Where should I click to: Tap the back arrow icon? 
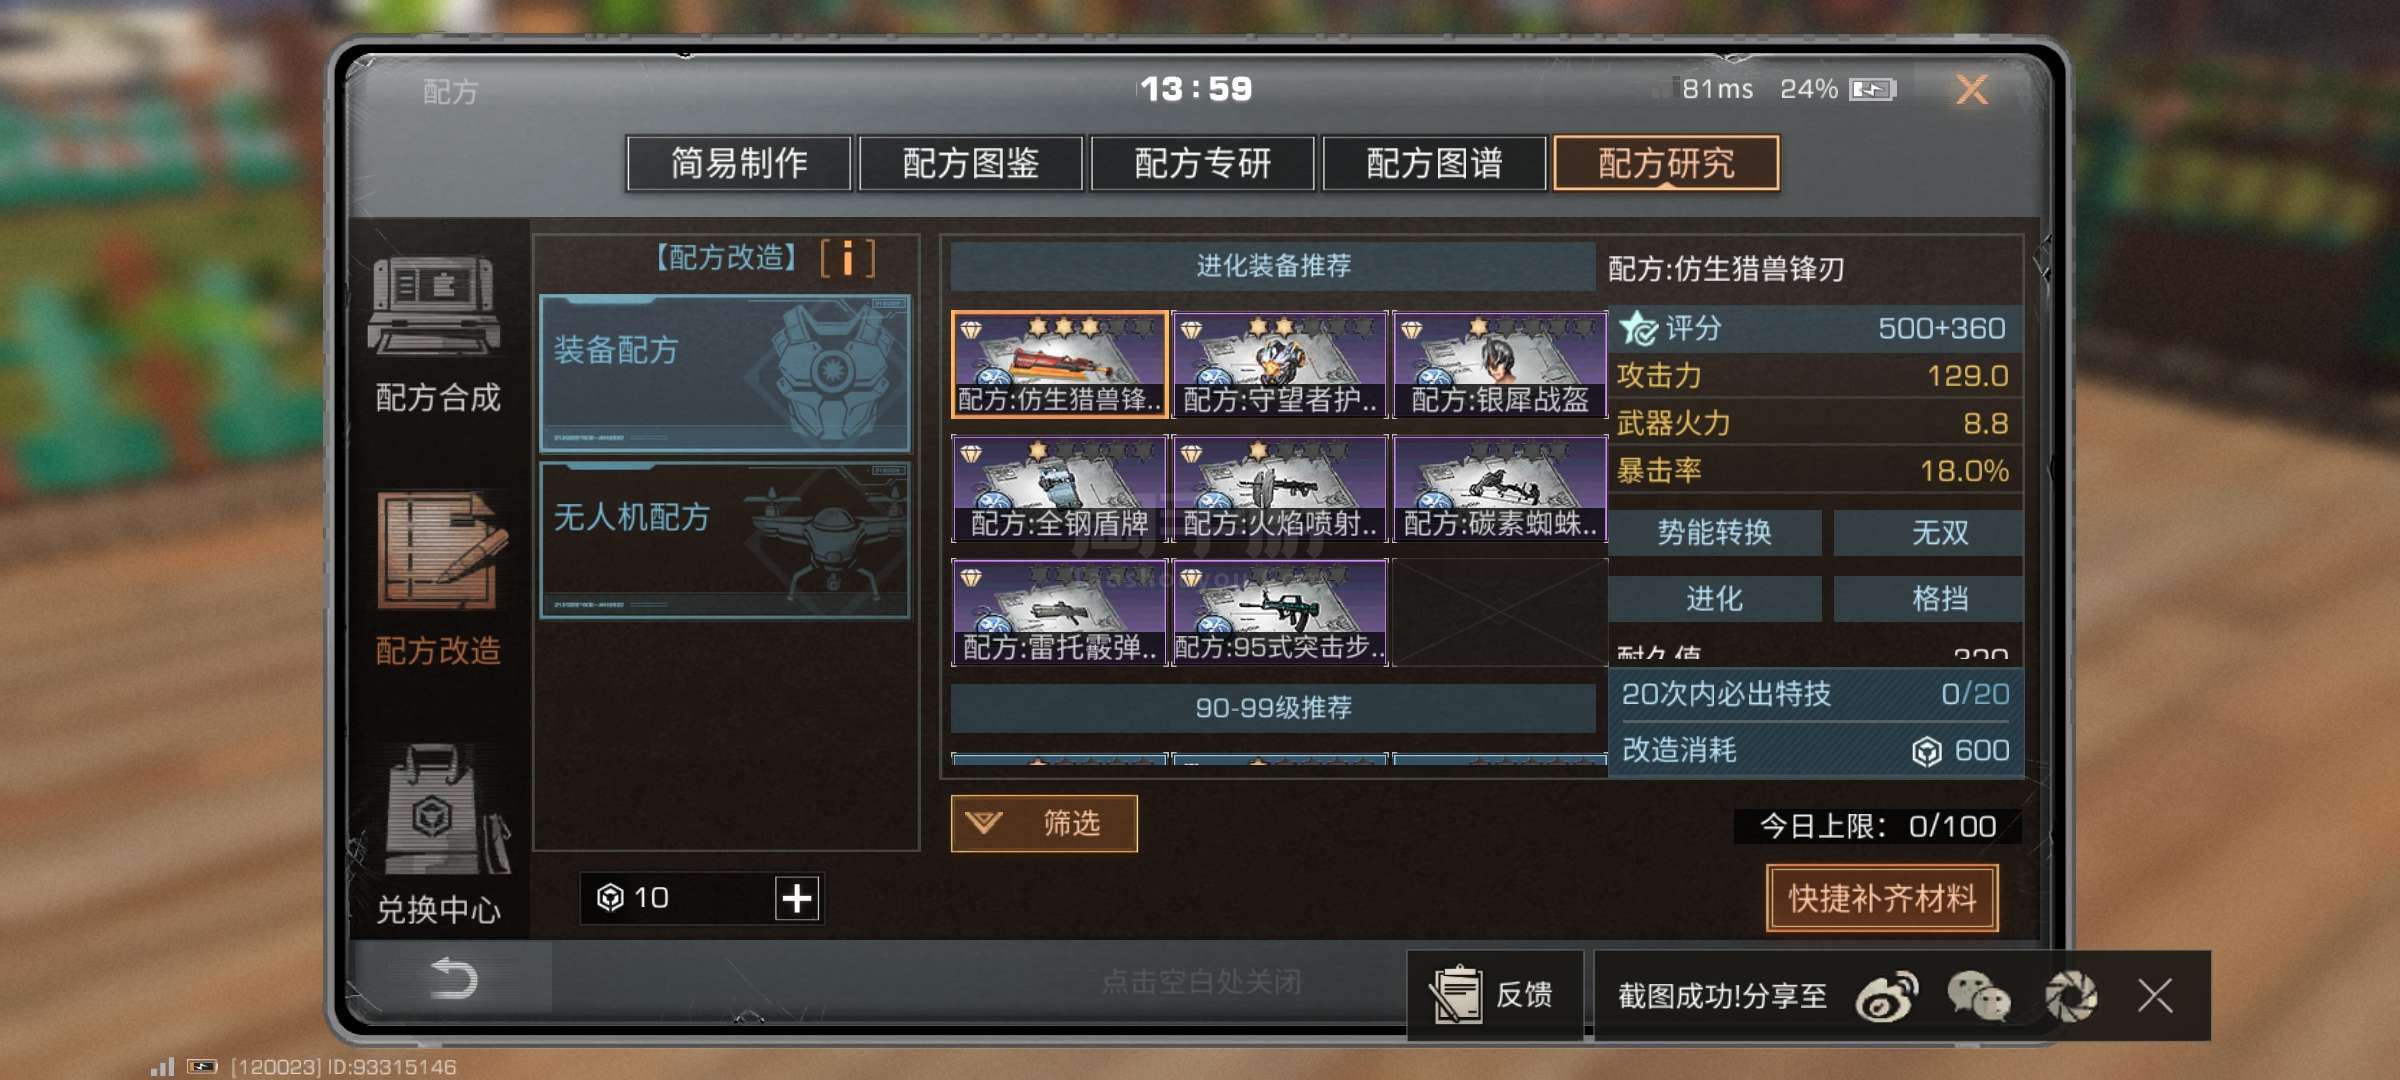tap(452, 978)
